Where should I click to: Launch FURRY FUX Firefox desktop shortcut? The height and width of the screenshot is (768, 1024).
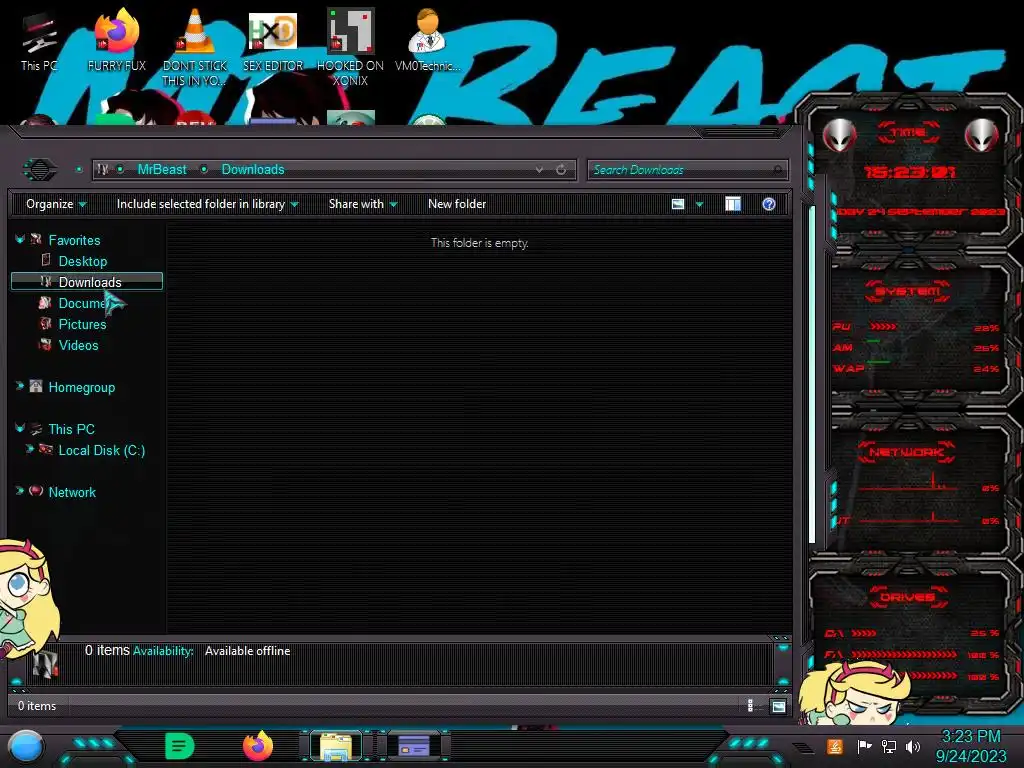click(x=117, y=40)
